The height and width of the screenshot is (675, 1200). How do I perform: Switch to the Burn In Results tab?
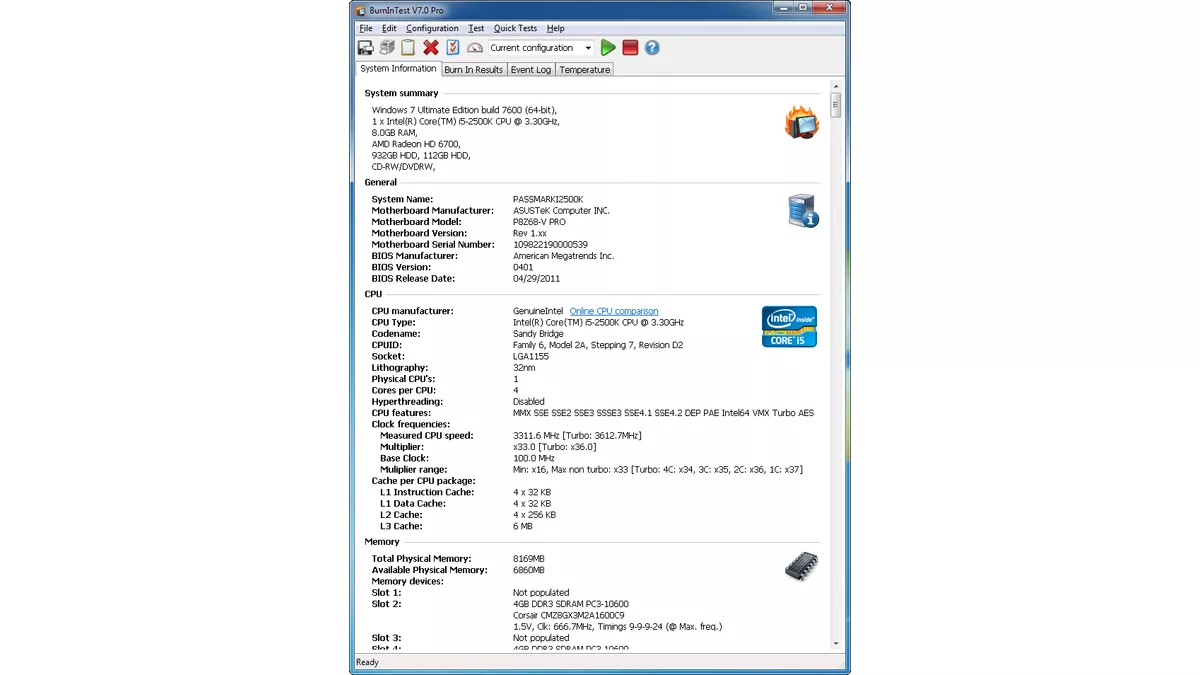(473, 69)
